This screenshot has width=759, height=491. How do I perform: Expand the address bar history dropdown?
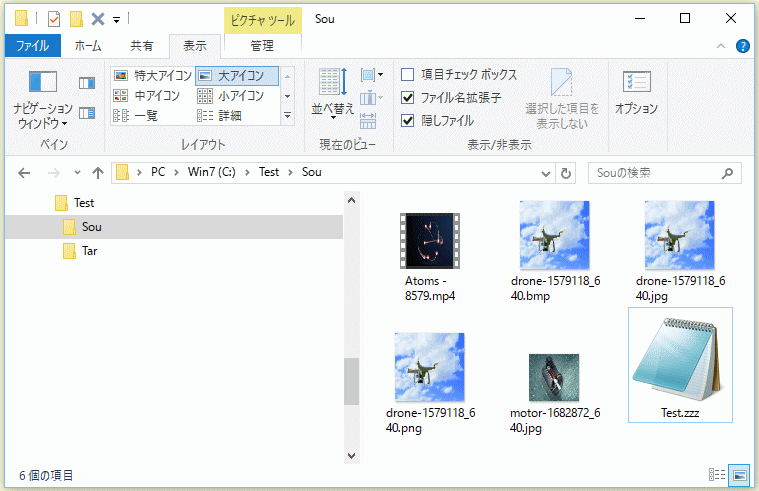click(546, 173)
